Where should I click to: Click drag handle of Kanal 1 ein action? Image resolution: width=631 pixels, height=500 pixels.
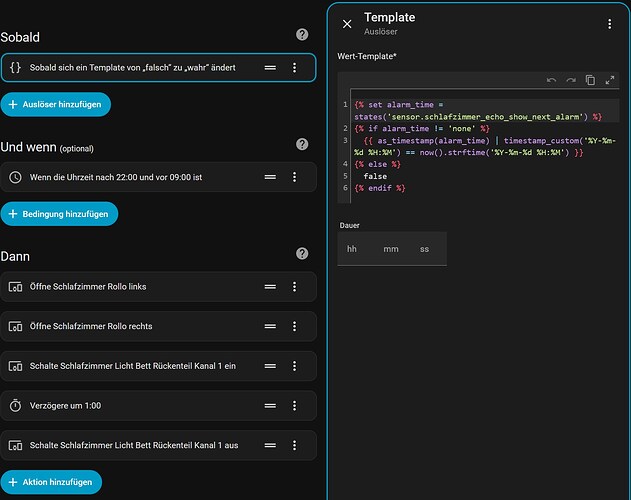[270, 366]
